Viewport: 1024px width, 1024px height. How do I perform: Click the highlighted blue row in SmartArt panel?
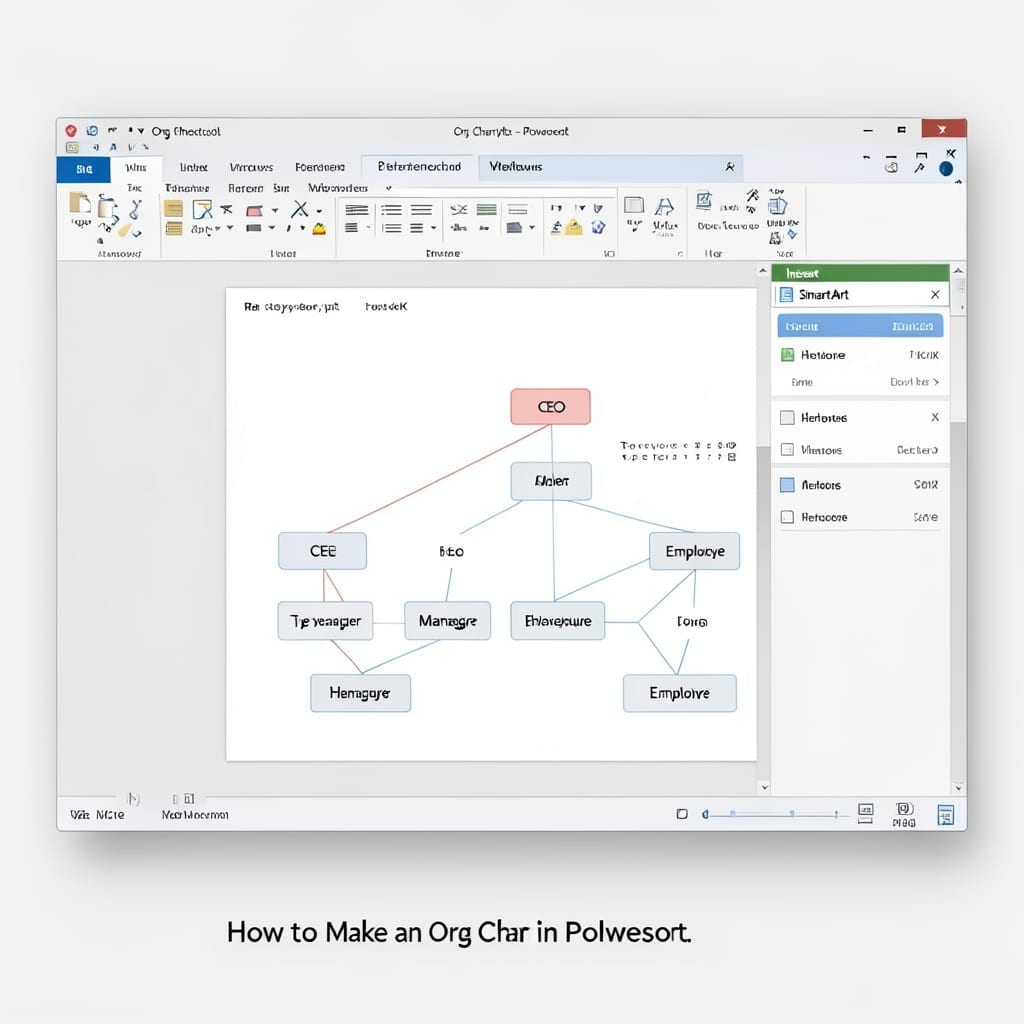pyautogui.click(x=860, y=326)
